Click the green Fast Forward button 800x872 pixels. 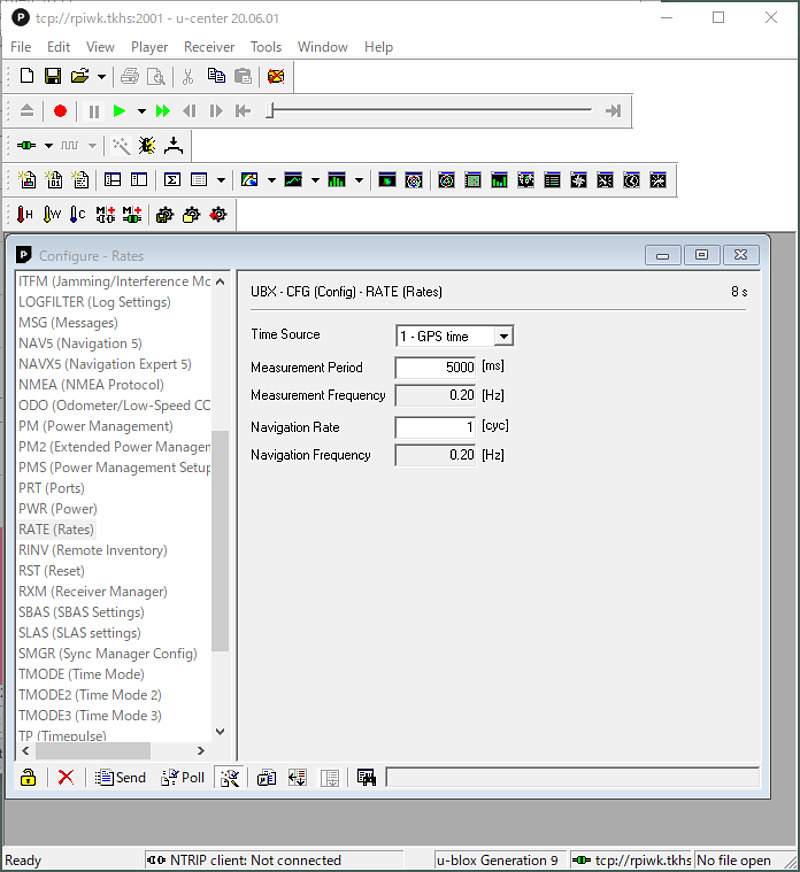tap(162, 111)
